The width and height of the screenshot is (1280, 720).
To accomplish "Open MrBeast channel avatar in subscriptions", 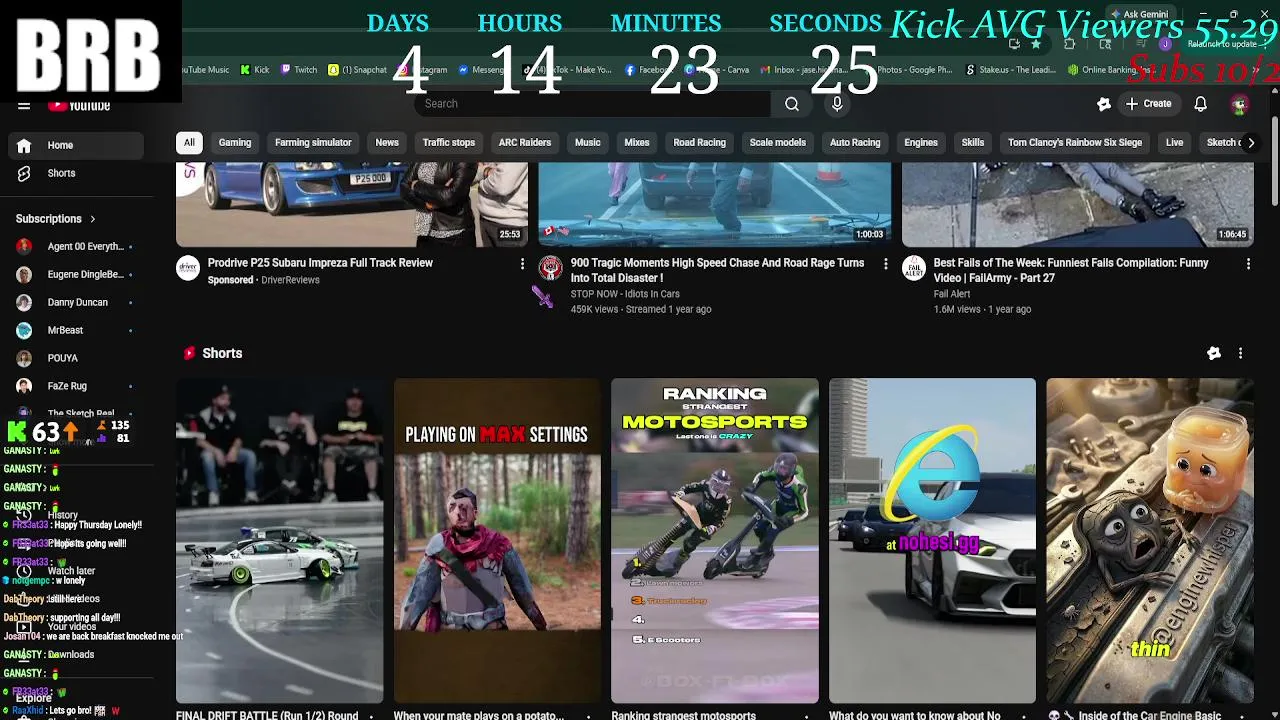I will [x=24, y=330].
